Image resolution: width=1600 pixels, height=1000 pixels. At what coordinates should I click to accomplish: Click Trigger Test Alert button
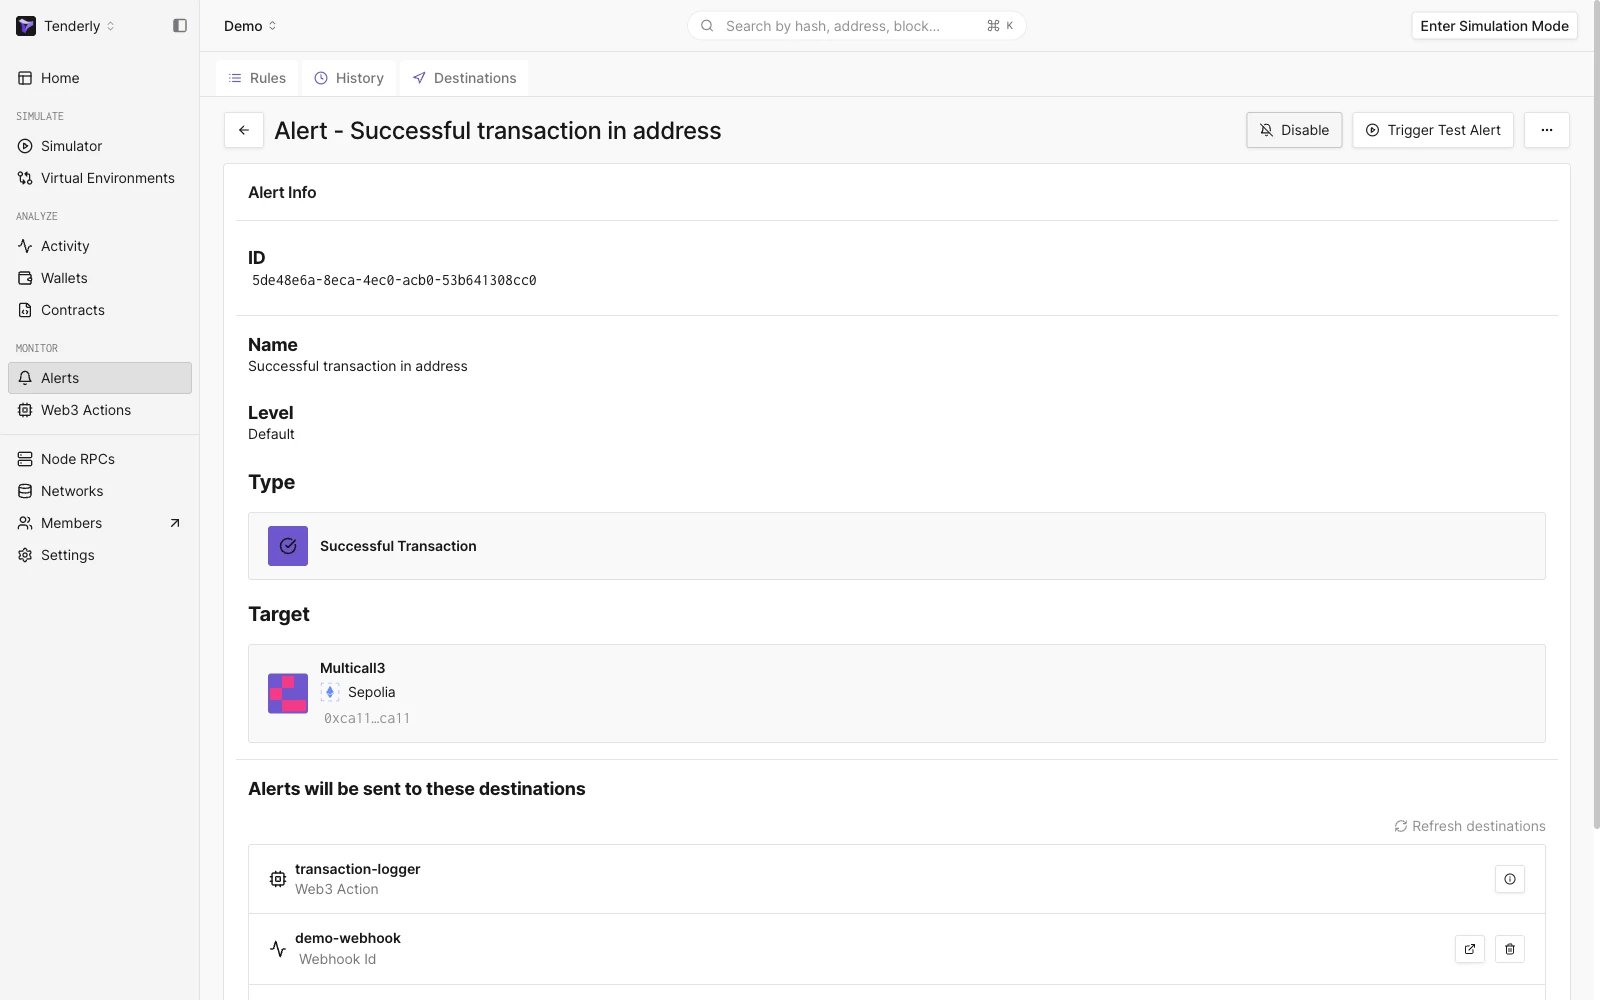point(1433,130)
